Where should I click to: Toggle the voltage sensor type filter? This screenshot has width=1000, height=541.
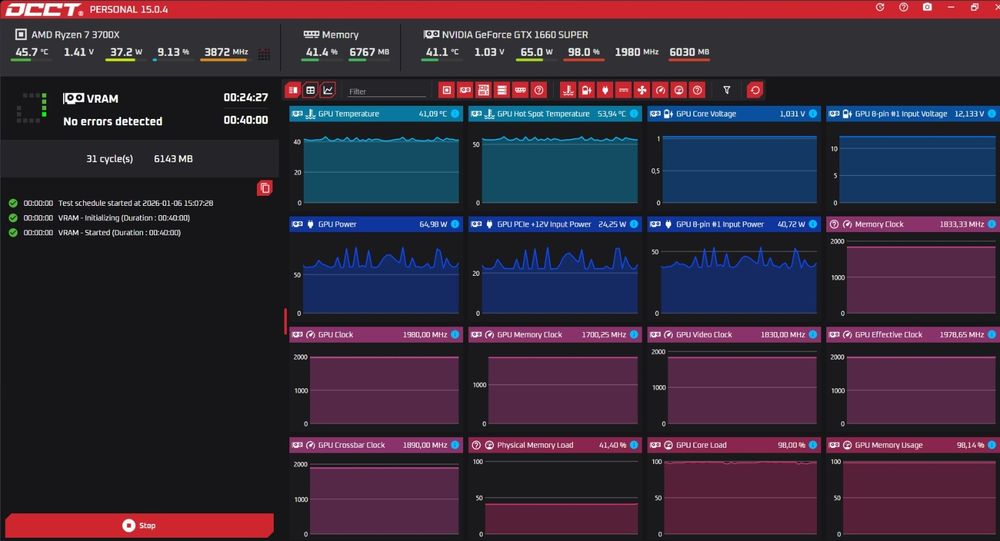click(x=587, y=90)
